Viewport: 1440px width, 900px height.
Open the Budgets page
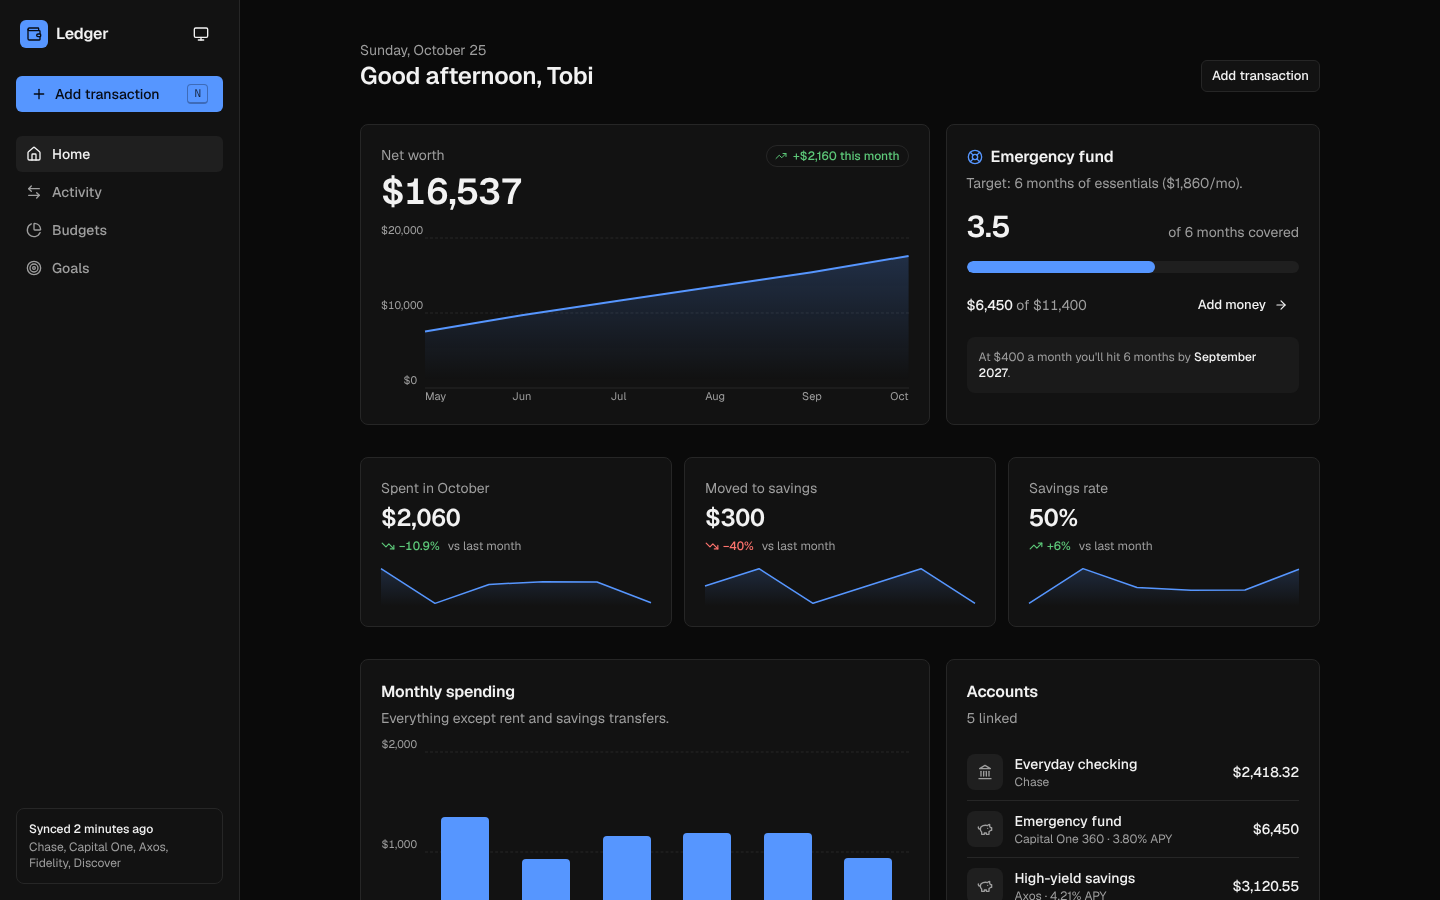[x=119, y=230]
